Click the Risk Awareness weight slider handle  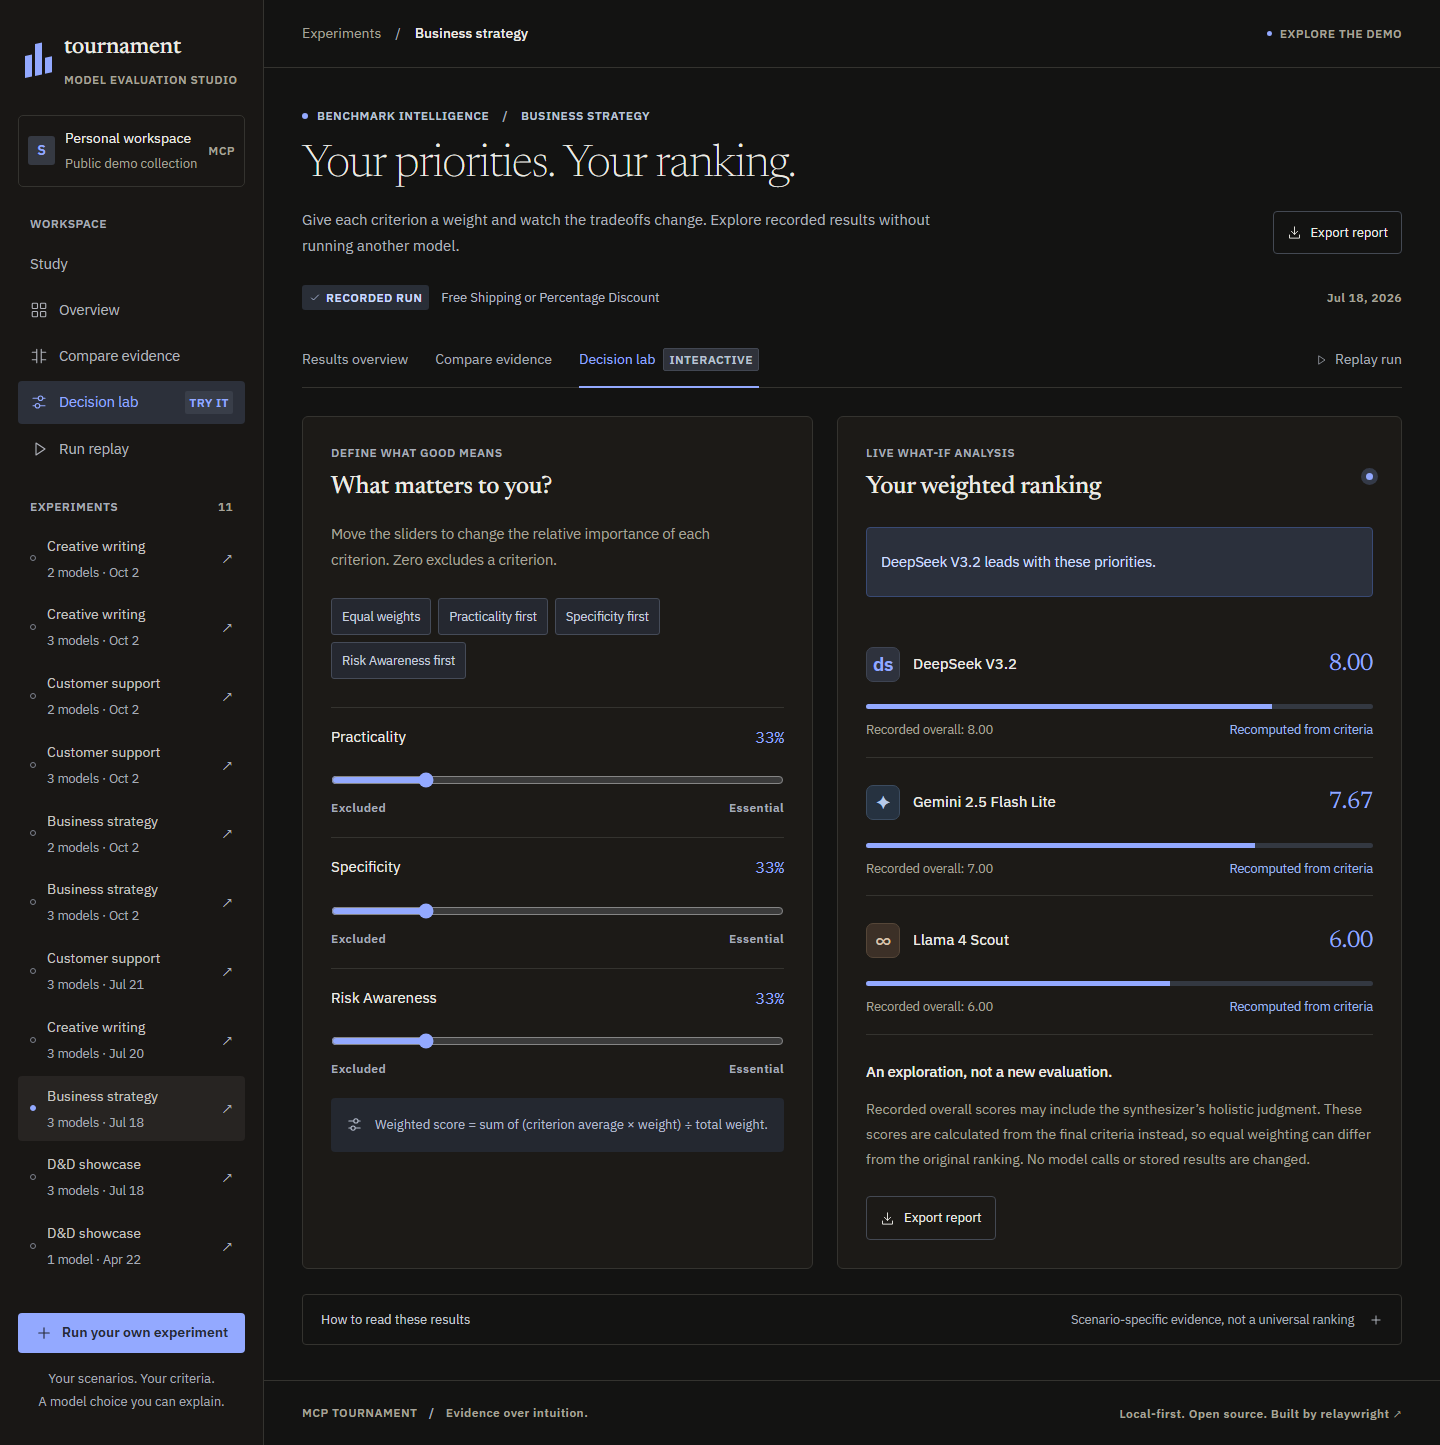pos(426,1041)
